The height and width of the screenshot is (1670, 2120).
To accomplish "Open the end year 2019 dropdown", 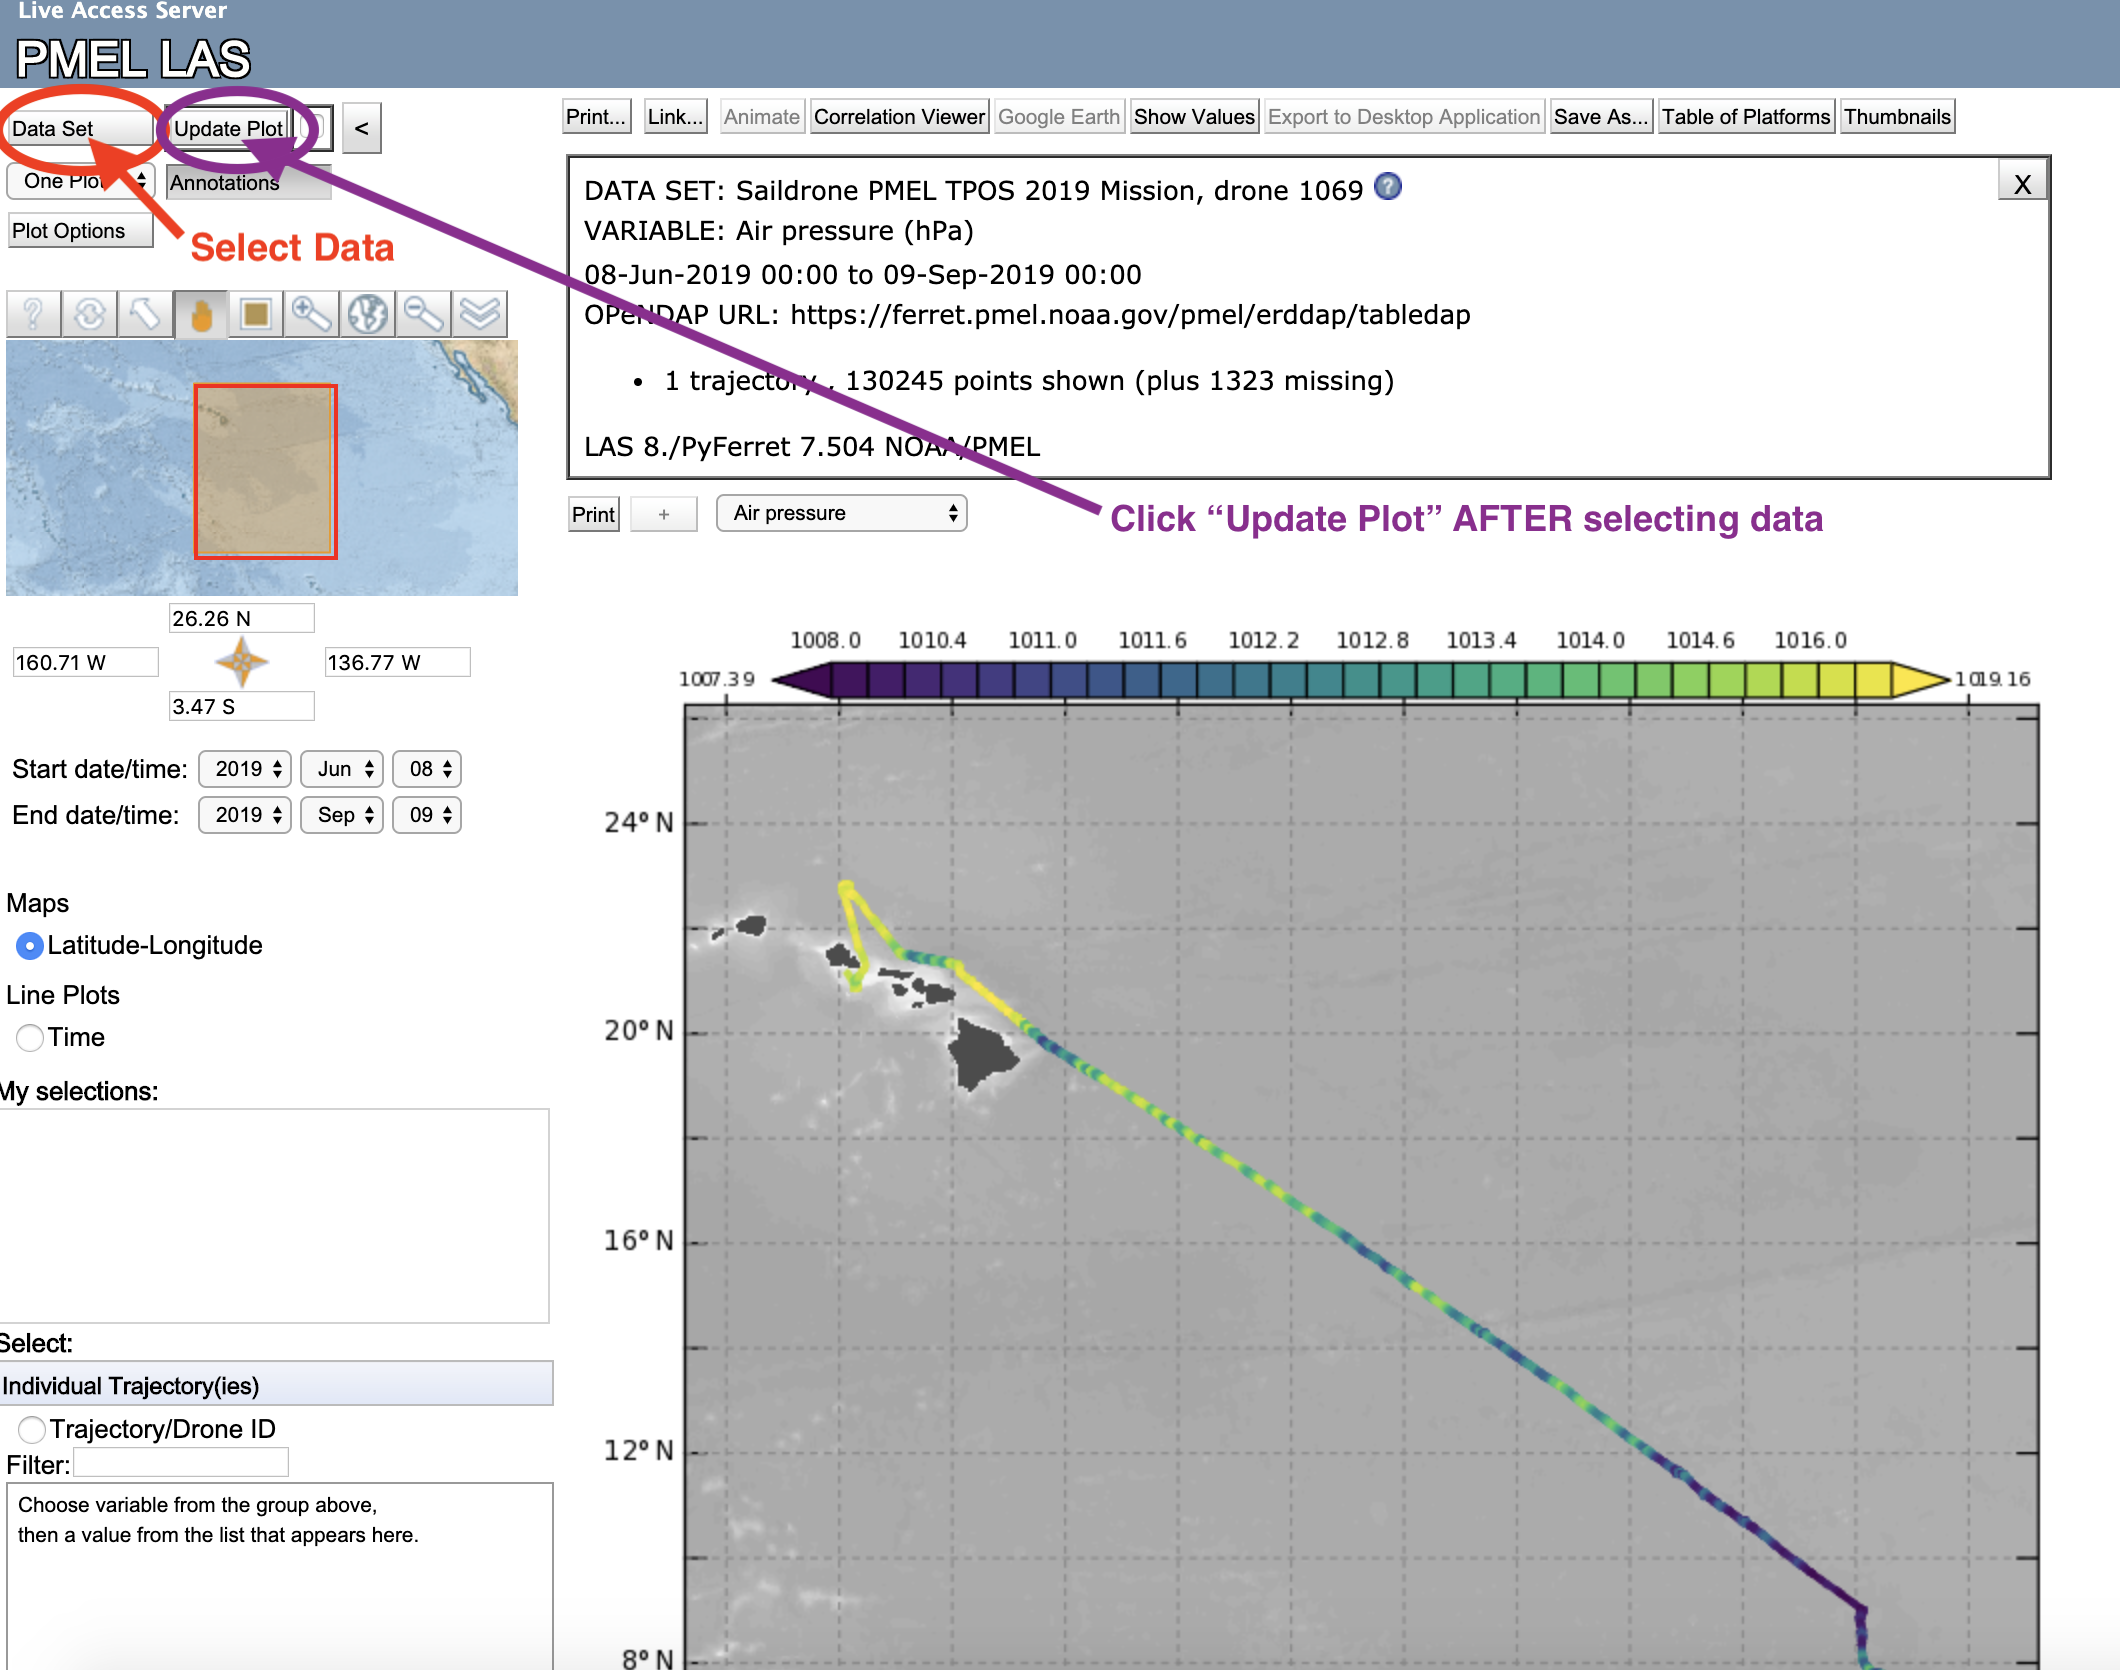I will 245,815.
